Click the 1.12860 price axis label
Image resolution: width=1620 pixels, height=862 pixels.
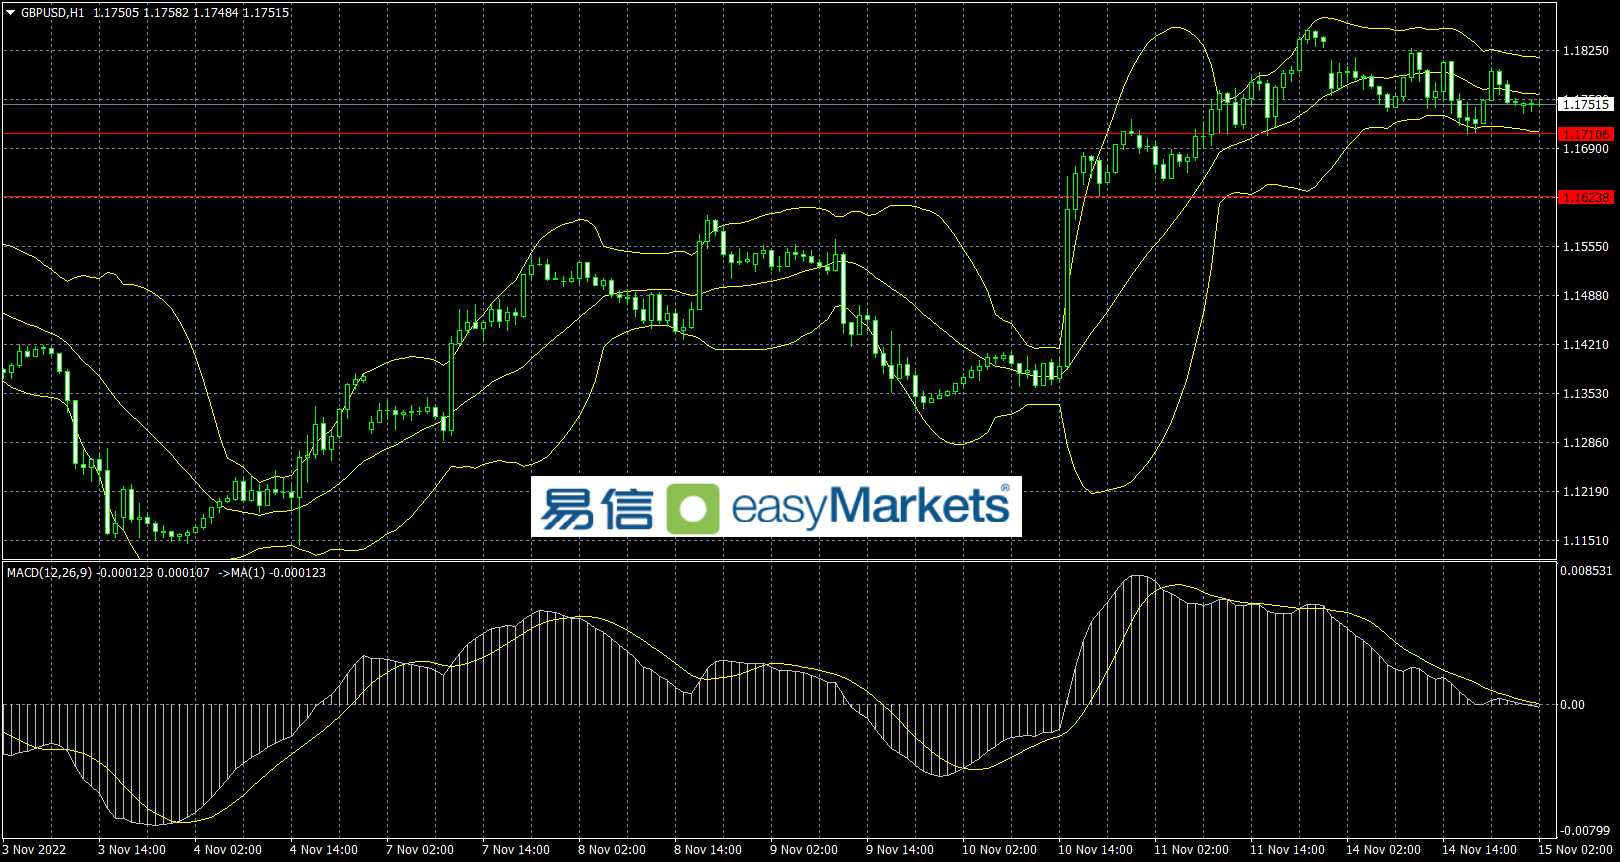pos(1586,443)
